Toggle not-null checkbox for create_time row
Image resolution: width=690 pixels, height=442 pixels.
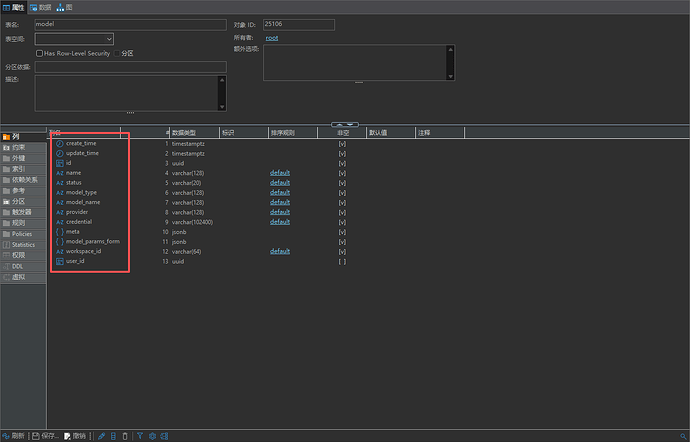pos(342,144)
